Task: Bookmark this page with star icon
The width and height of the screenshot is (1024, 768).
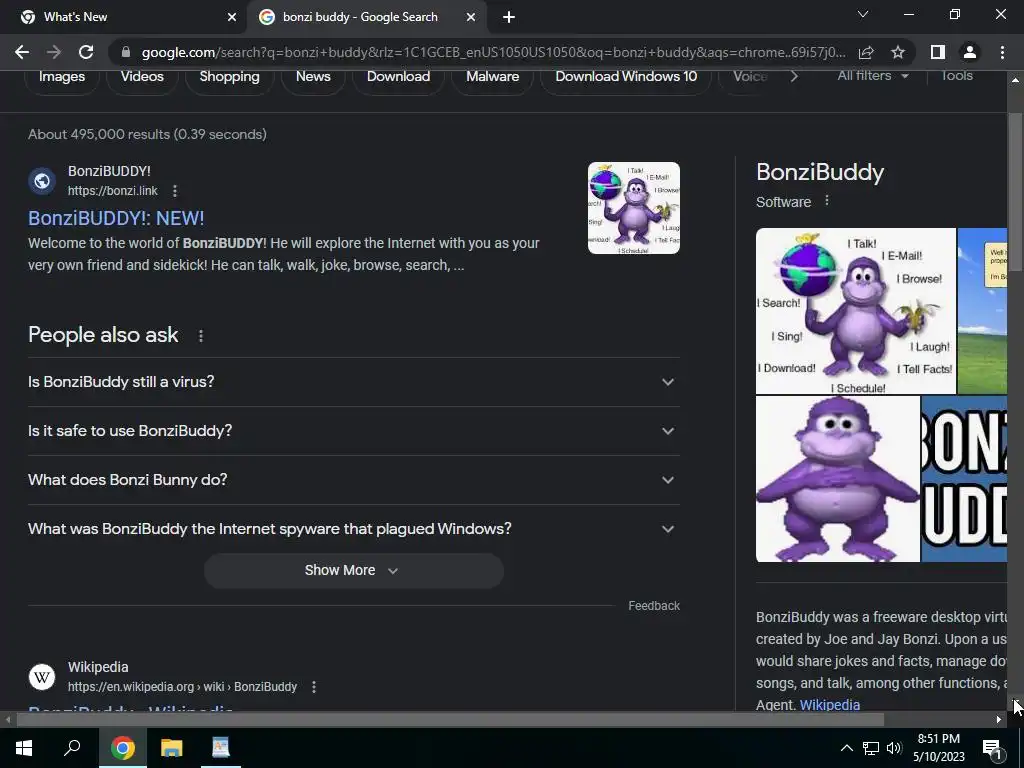Action: point(898,52)
